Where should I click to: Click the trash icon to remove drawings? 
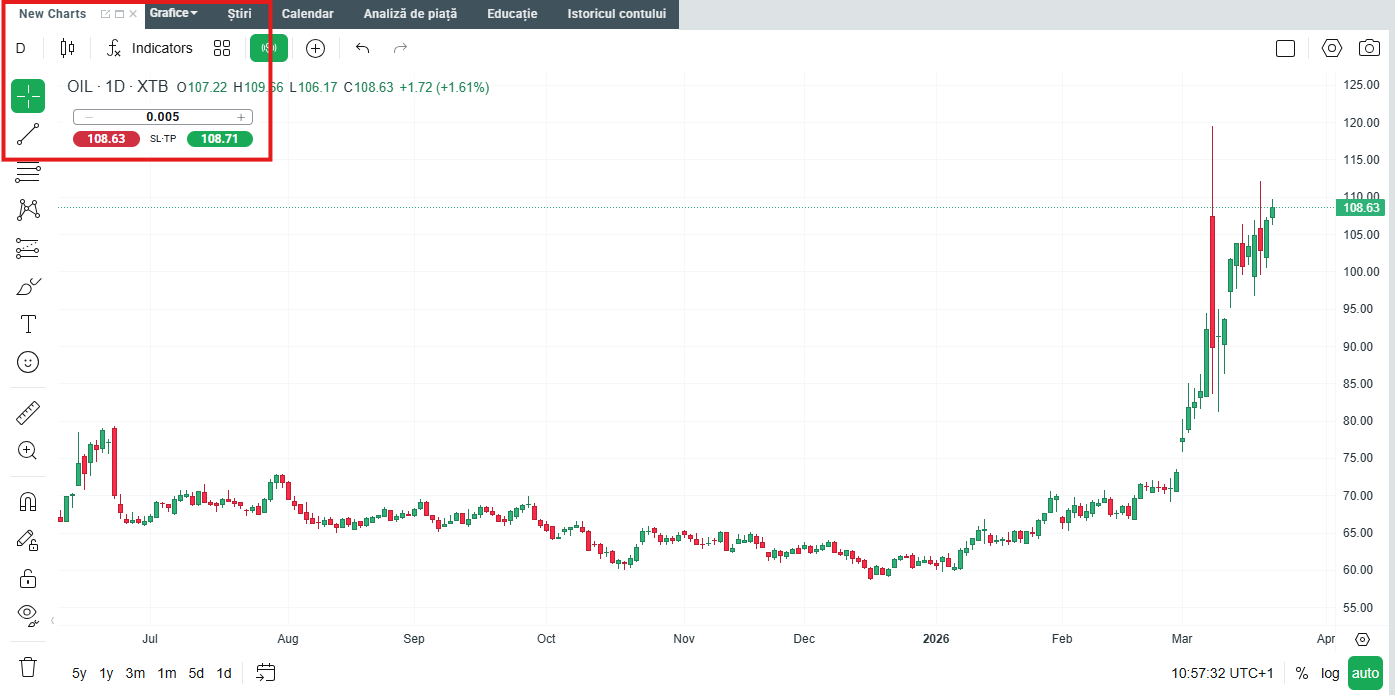(28, 666)
